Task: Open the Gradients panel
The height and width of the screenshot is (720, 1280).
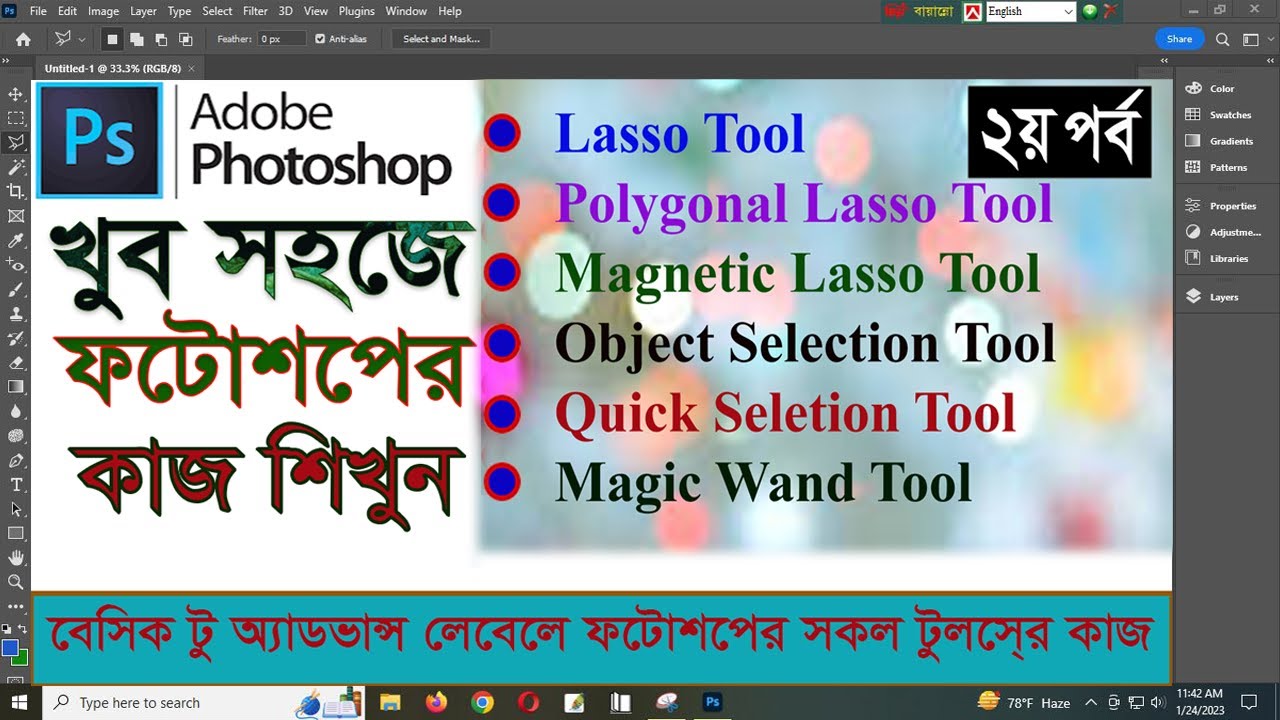Action: [x=1219, y=141]
